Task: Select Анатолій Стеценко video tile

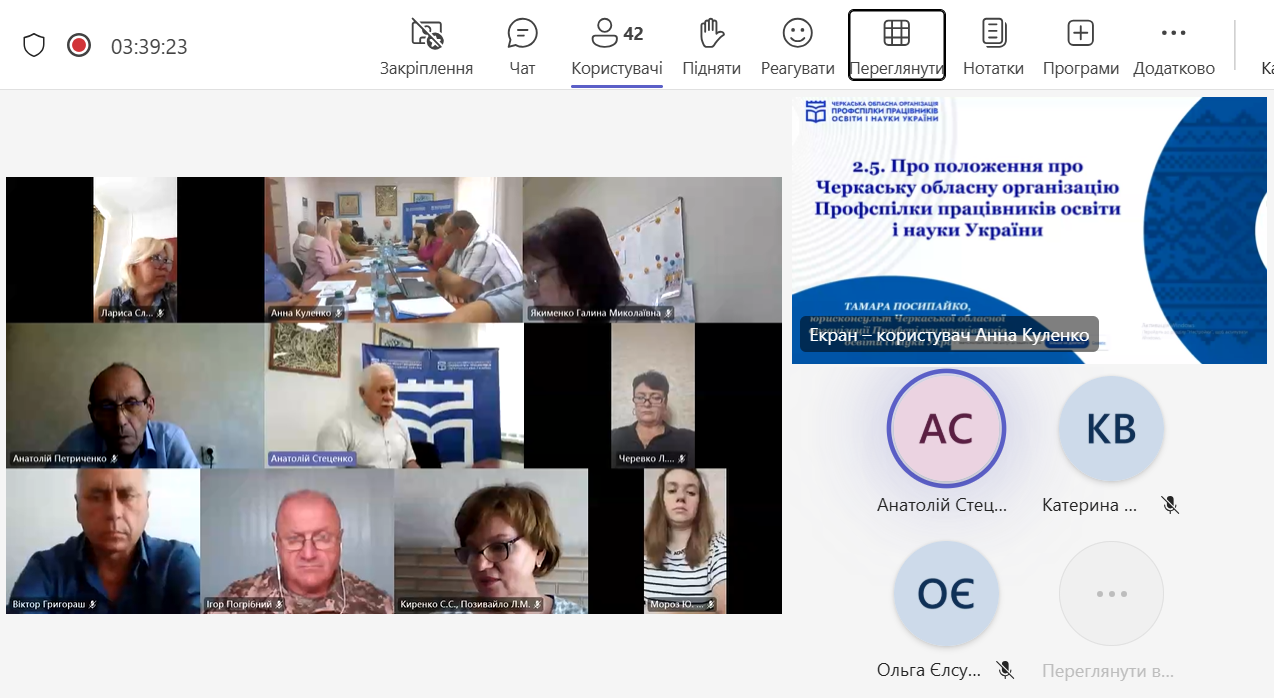Action: (394, 395)
